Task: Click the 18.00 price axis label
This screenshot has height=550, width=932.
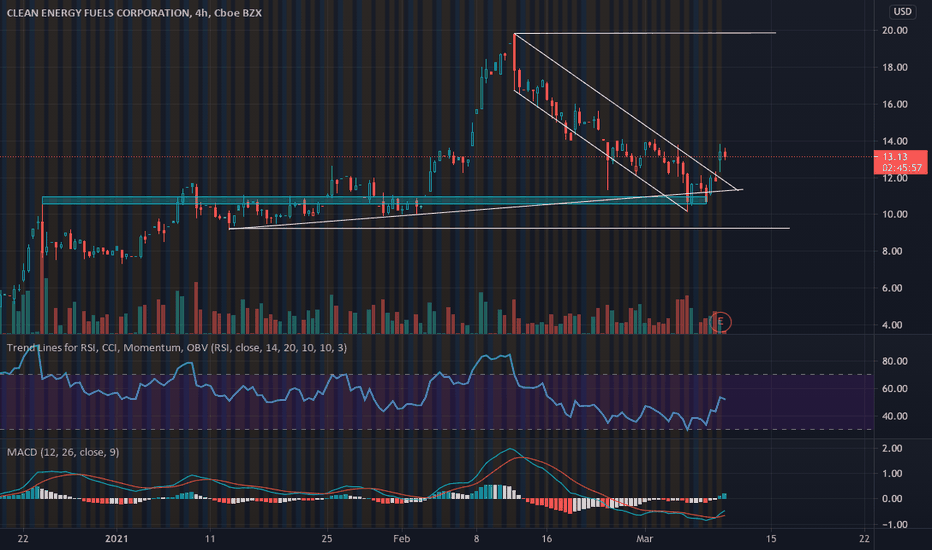Action: tap(895, 67)
